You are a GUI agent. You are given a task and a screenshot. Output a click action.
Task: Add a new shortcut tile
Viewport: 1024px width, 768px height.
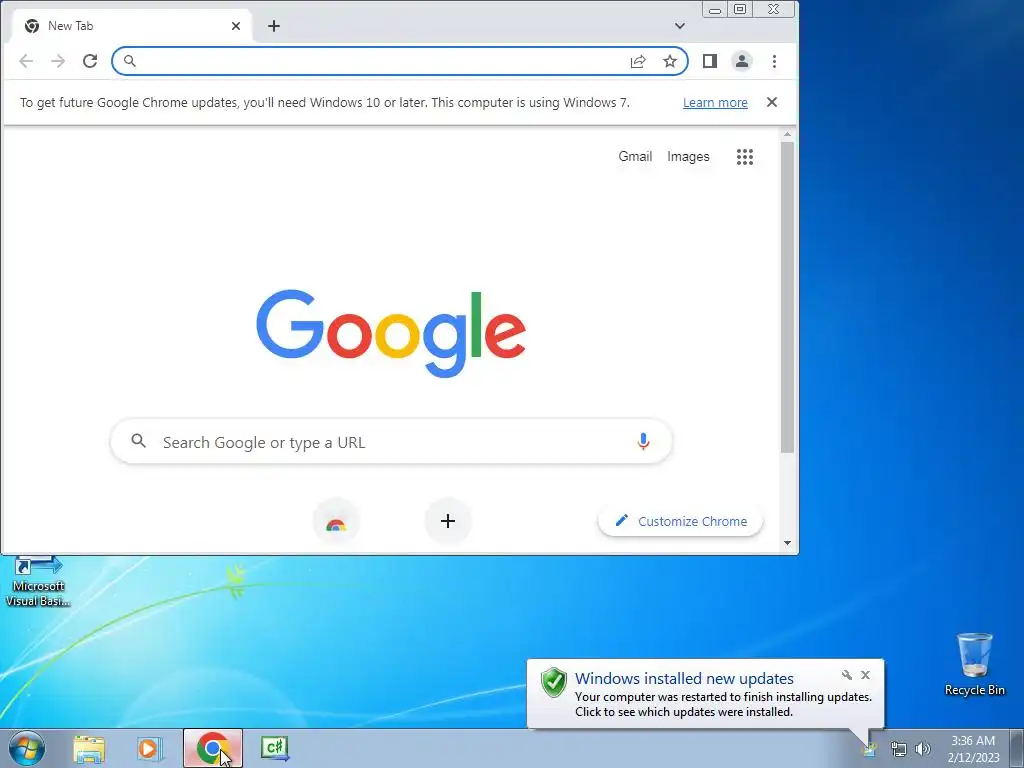[x=448, y=521]
